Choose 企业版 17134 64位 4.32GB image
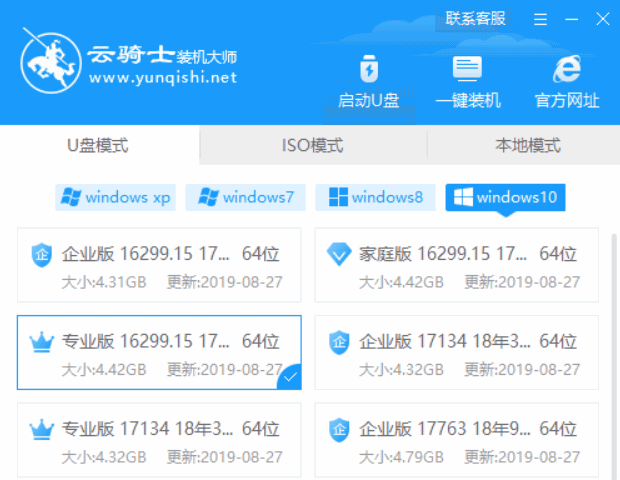 point(457,353)
